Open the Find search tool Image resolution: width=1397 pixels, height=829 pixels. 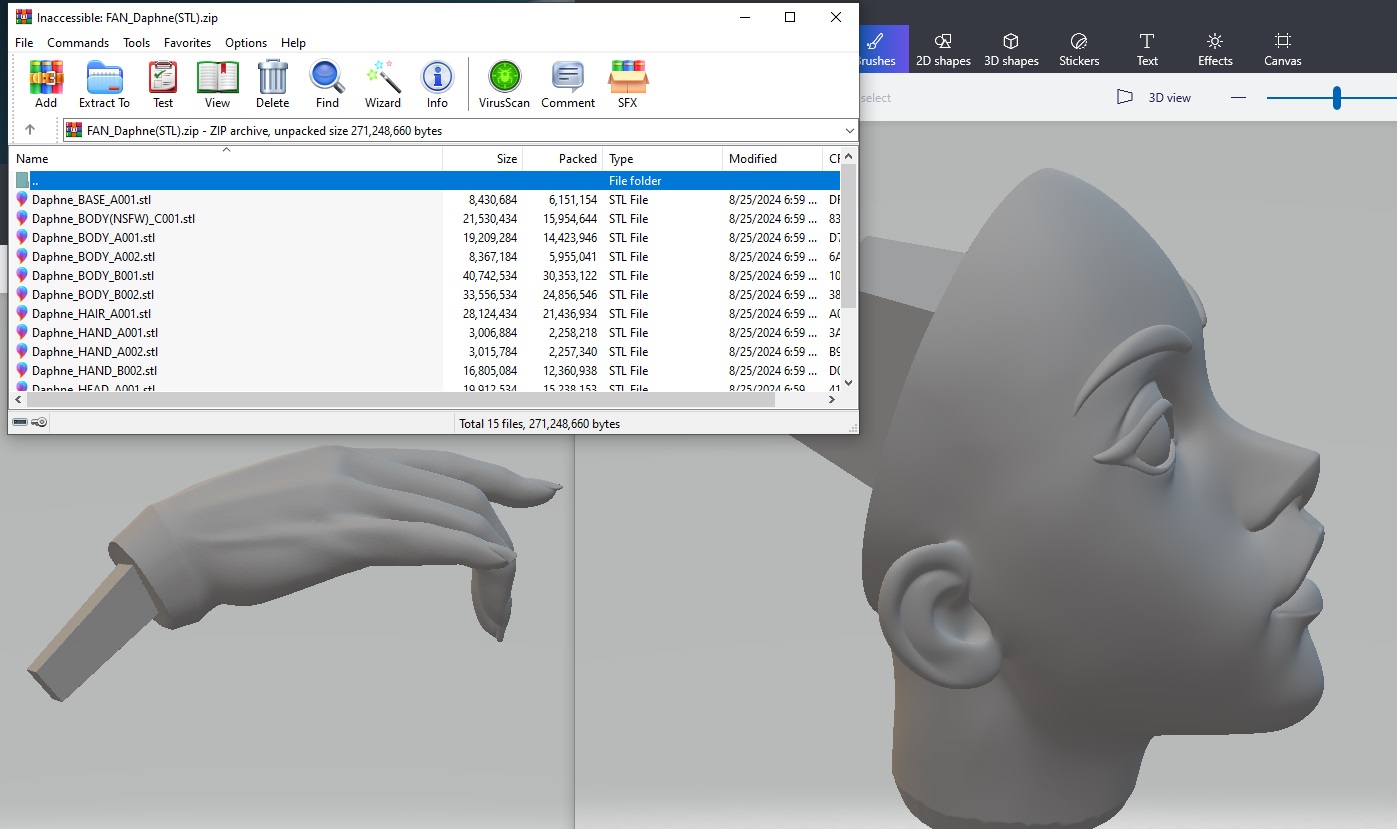327,84
